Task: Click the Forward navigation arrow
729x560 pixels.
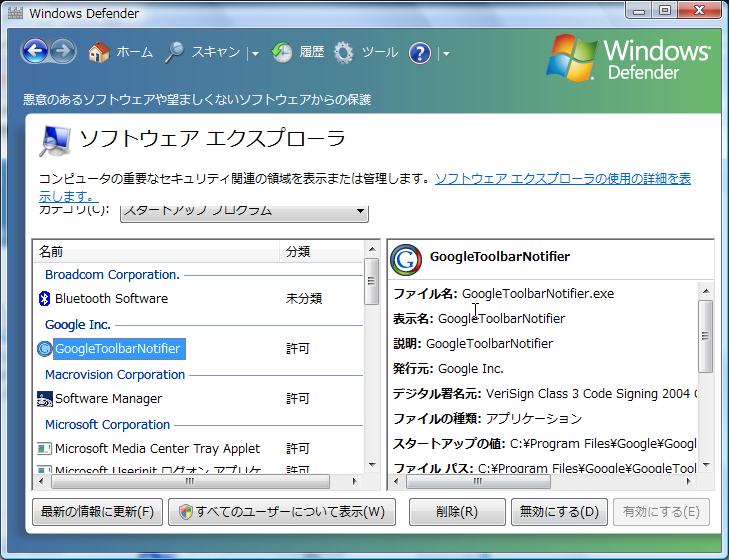Action: pyautogui.click(x=63, y=51)
